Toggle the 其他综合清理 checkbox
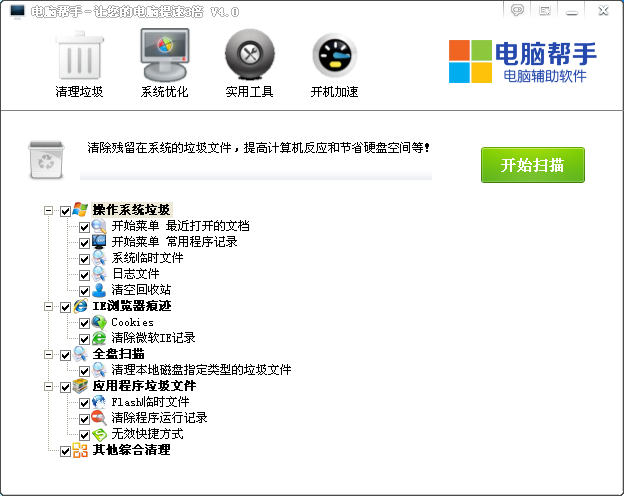This screenshot has width=624, height=496. click(x=66, y=451)
